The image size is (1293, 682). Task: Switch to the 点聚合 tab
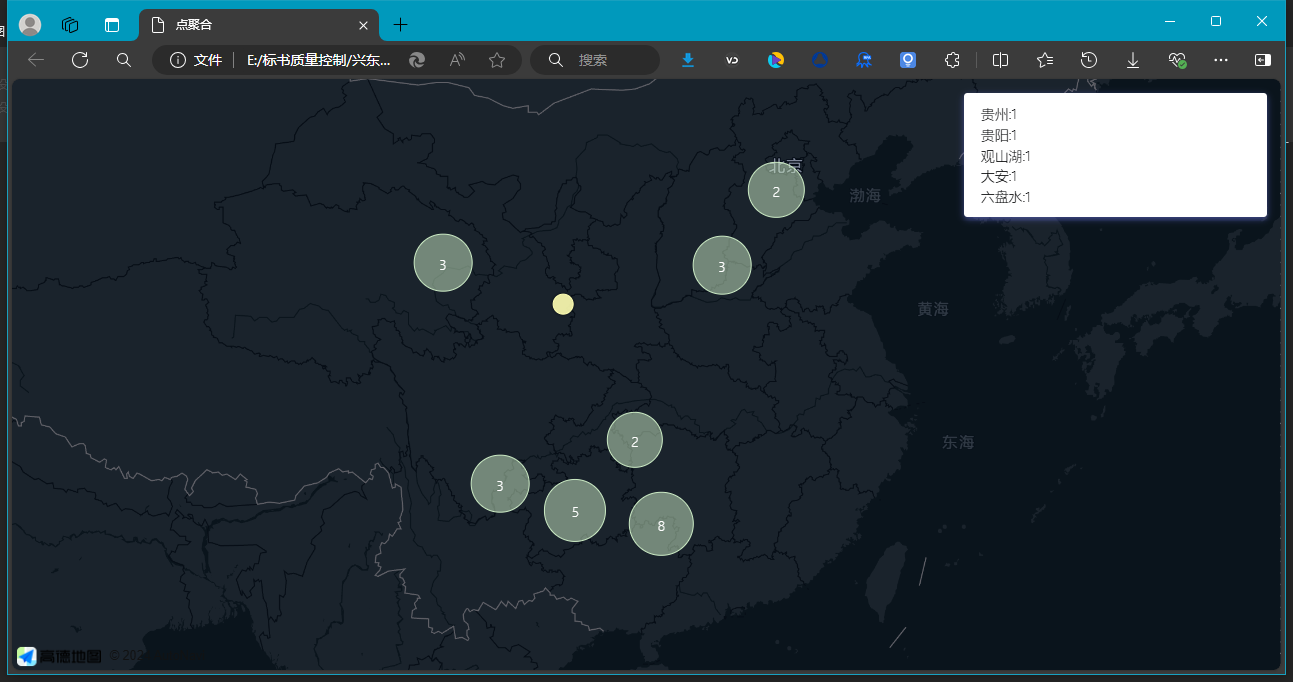pyautogui.click(x=250, y=25)
